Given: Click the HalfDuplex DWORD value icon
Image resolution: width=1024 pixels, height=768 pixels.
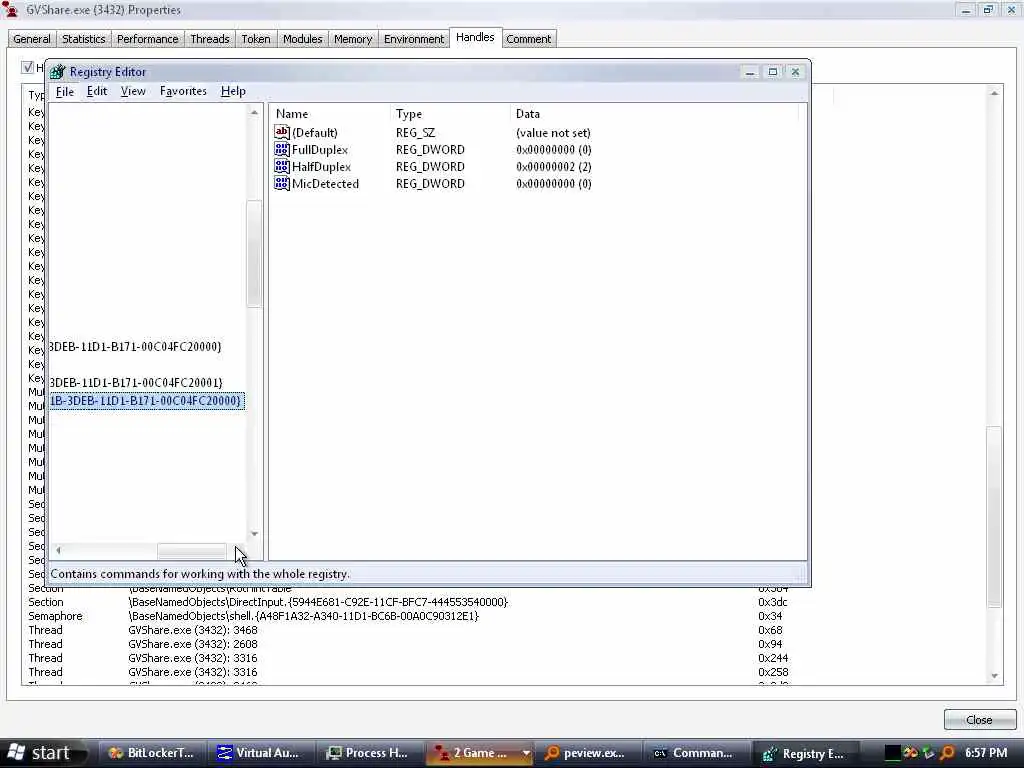Looking at the screenshot, I should click(281, 167).
